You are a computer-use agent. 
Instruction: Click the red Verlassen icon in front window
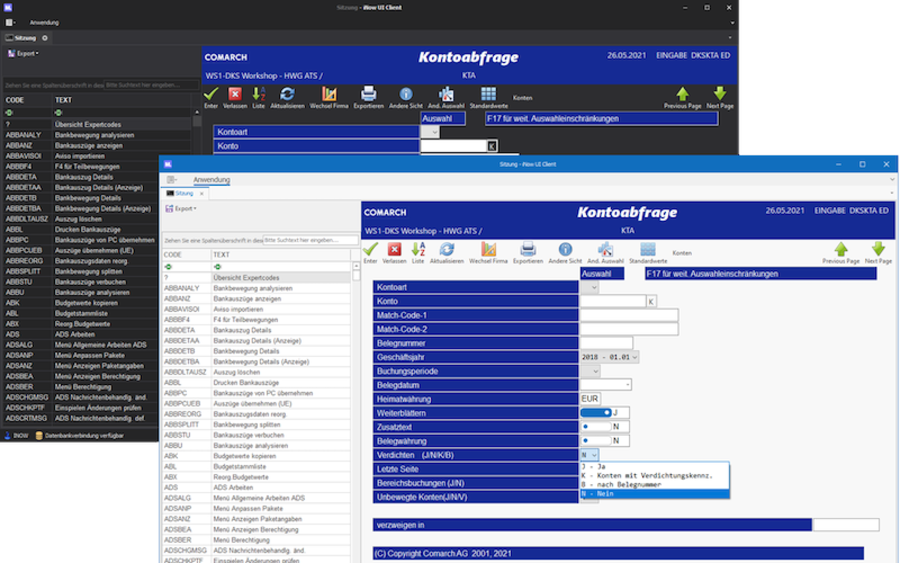click(394, 249)
